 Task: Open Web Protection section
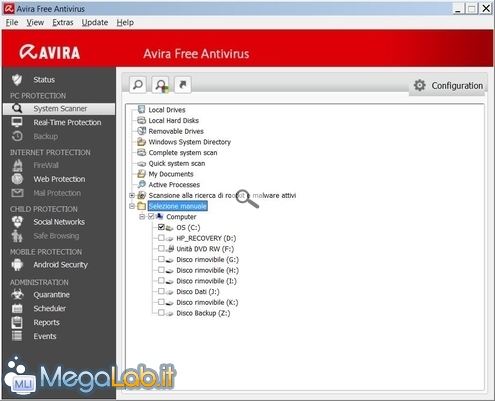59,179
